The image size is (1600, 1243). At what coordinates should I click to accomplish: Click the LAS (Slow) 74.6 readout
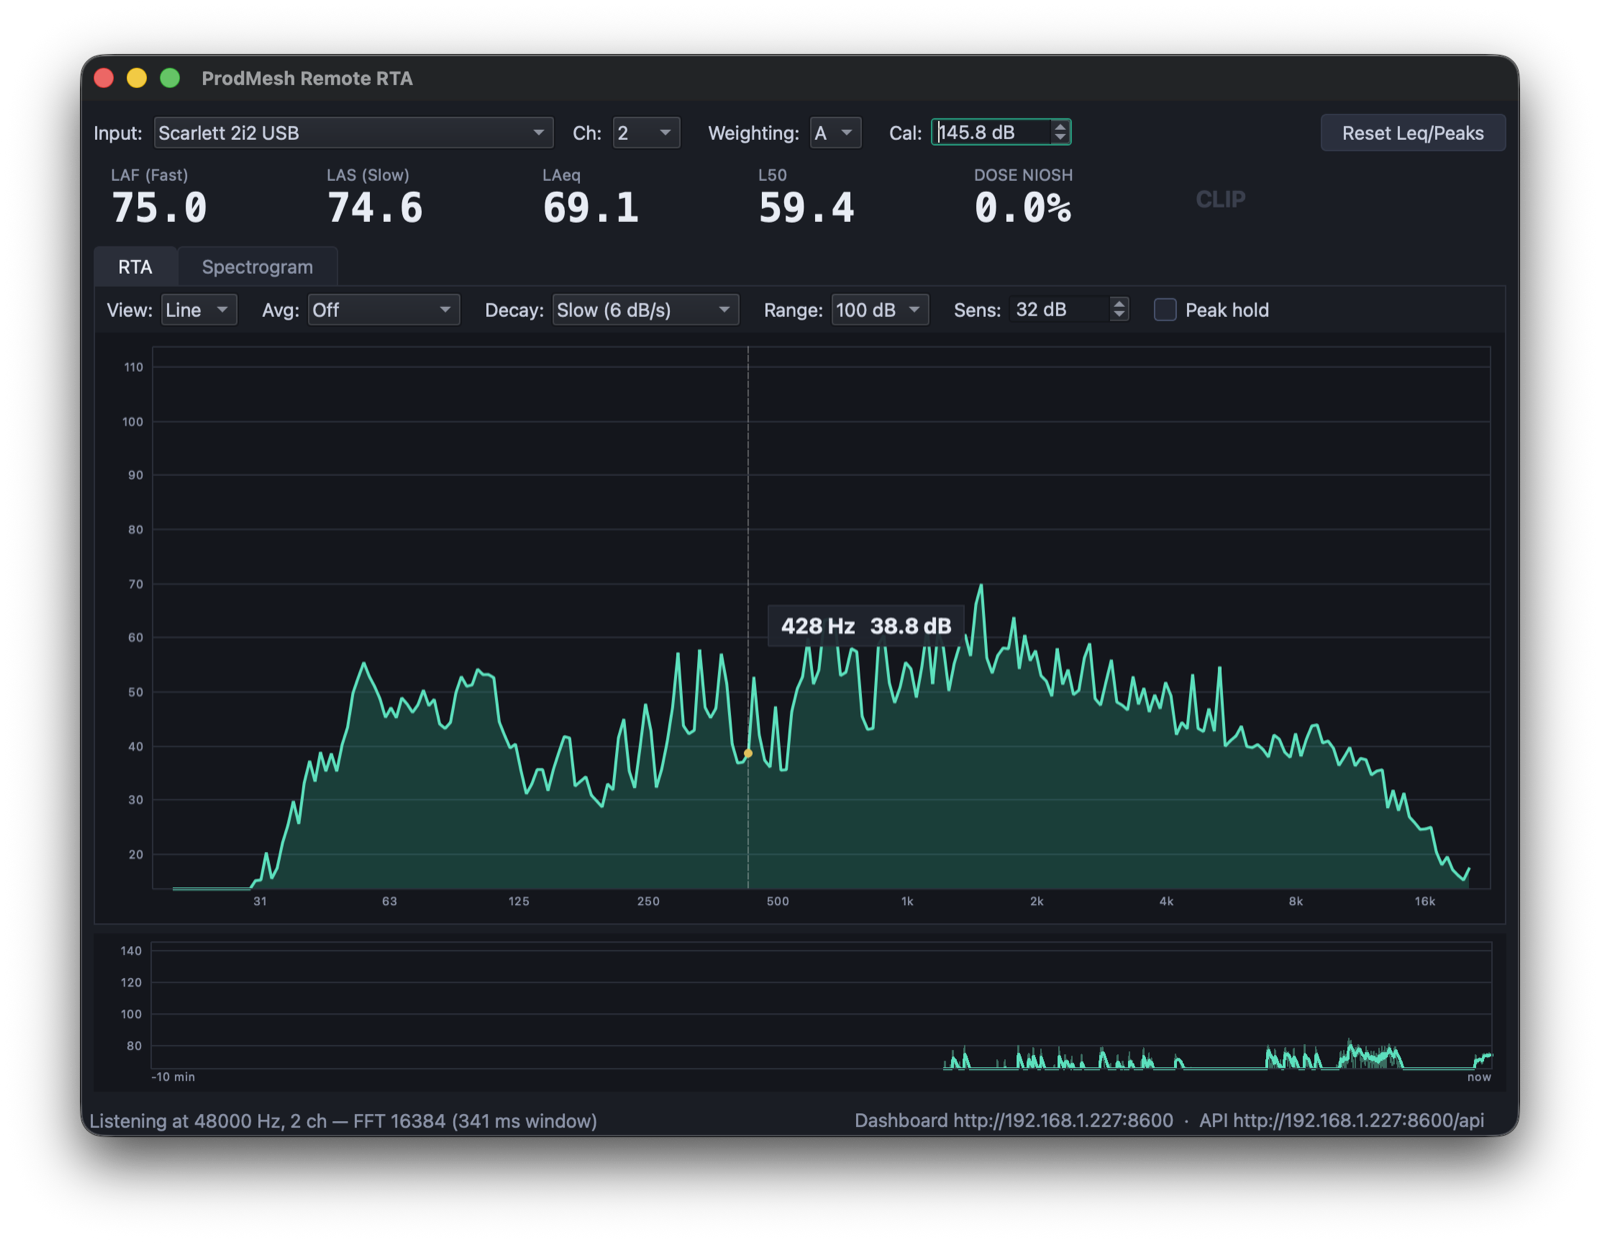point(375,198)
